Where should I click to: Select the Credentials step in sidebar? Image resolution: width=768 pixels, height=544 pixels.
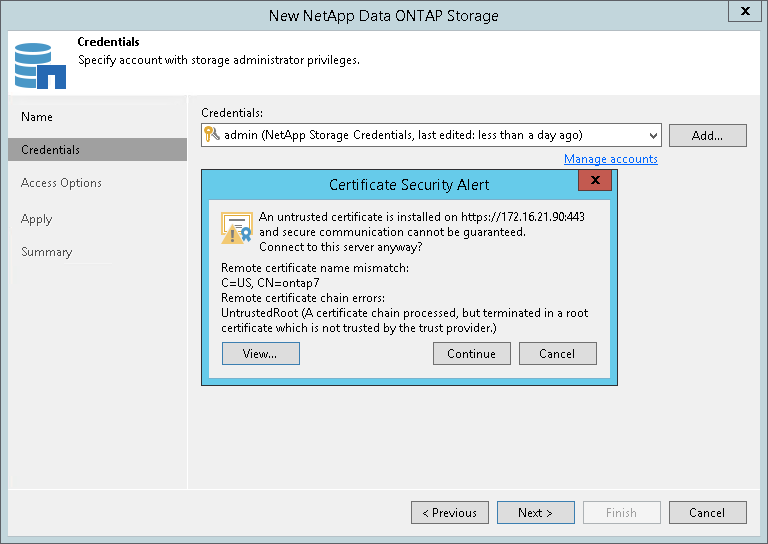(x=51, y=150)
